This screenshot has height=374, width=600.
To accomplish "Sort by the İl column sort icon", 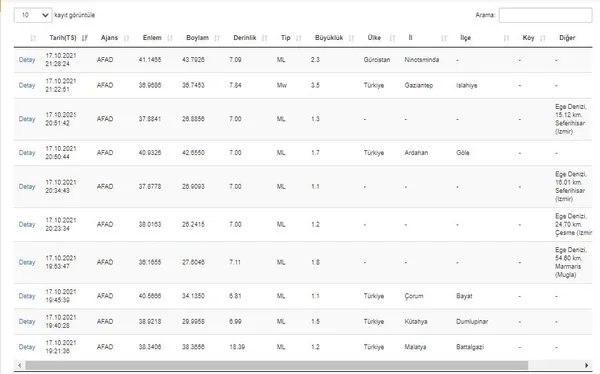I will [x=444, y=38].
